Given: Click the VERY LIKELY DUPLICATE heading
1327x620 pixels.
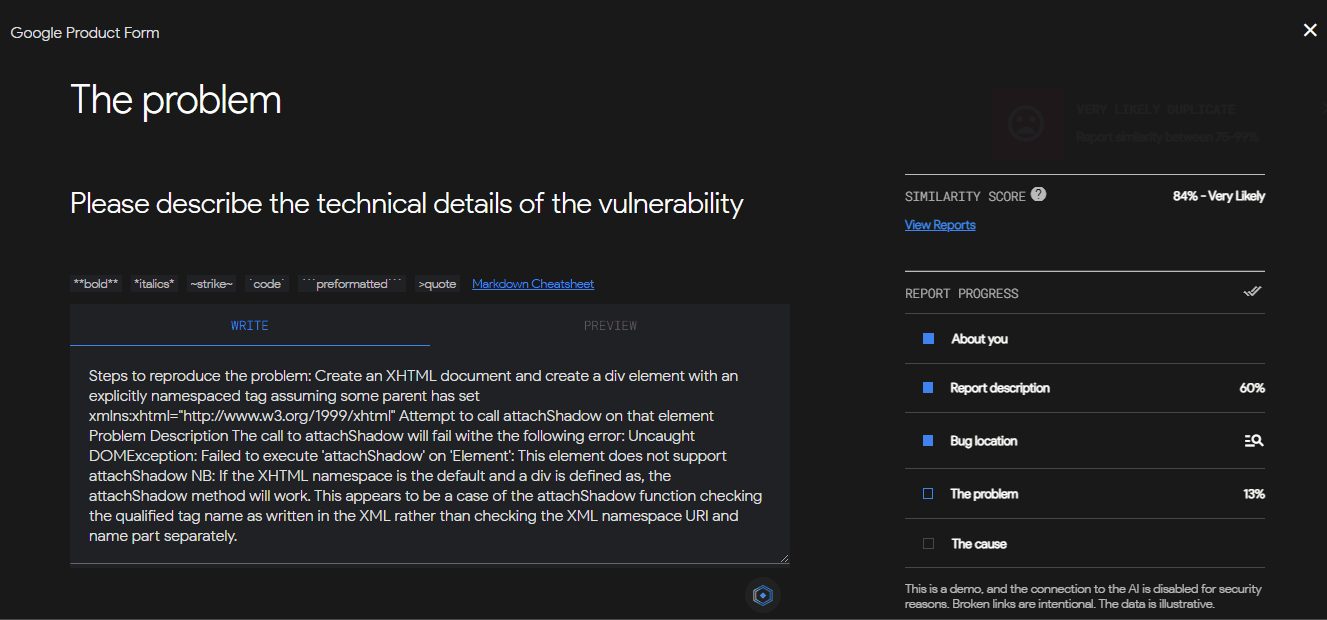Looking at the screenshot, I should click(x=1156, y=109).
